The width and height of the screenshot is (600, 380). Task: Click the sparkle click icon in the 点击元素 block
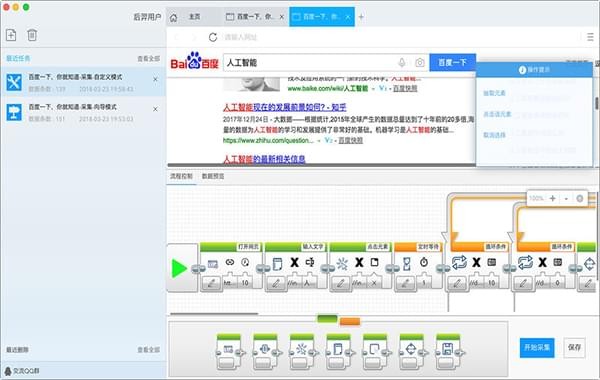[342, 263]
